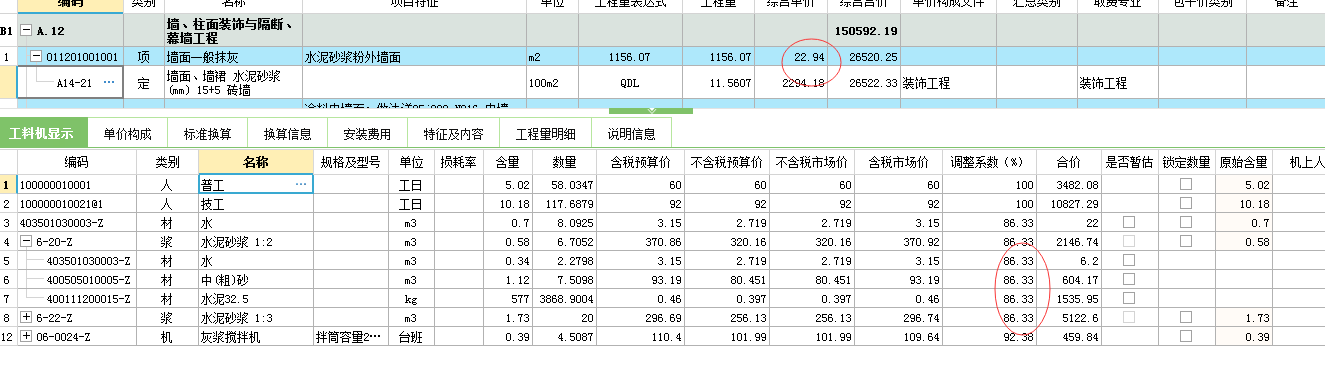Click the 原始含量 column header
The width and height of the screenshot is (1325, 386).
click(x=1244, y=162)
